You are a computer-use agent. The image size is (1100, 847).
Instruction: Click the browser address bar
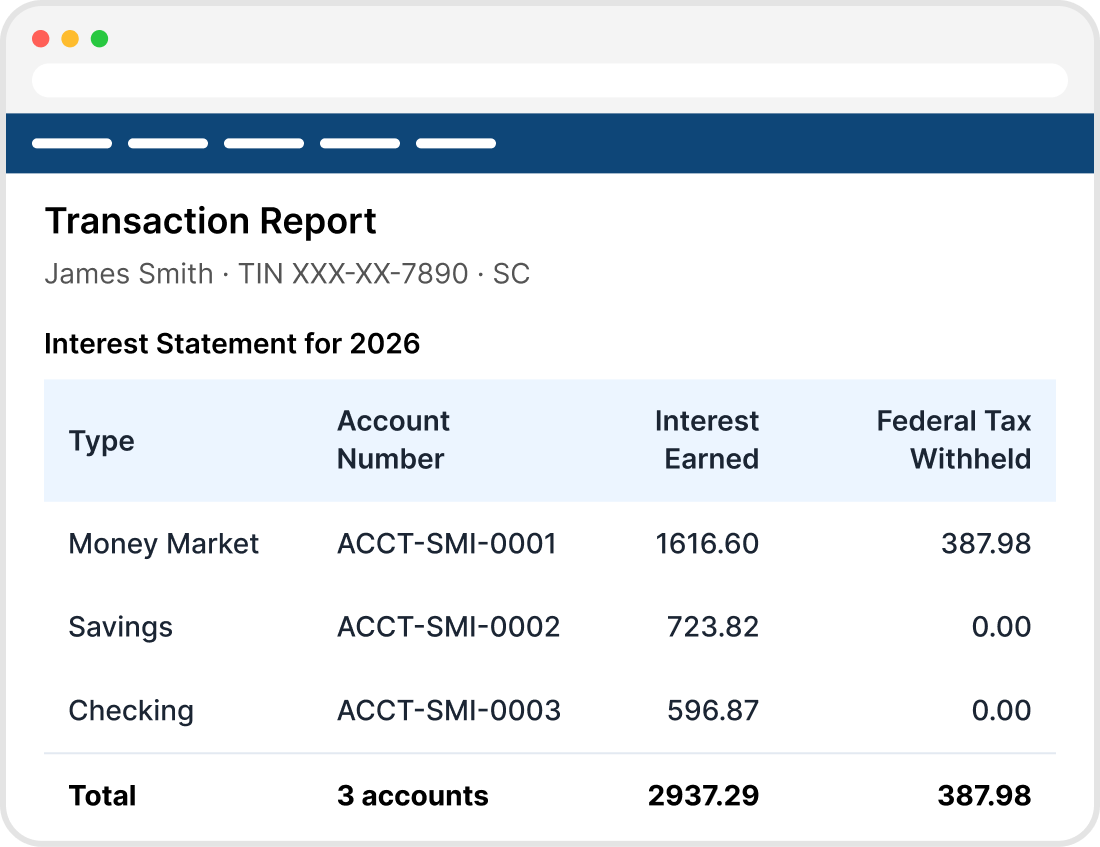[549, 80]
